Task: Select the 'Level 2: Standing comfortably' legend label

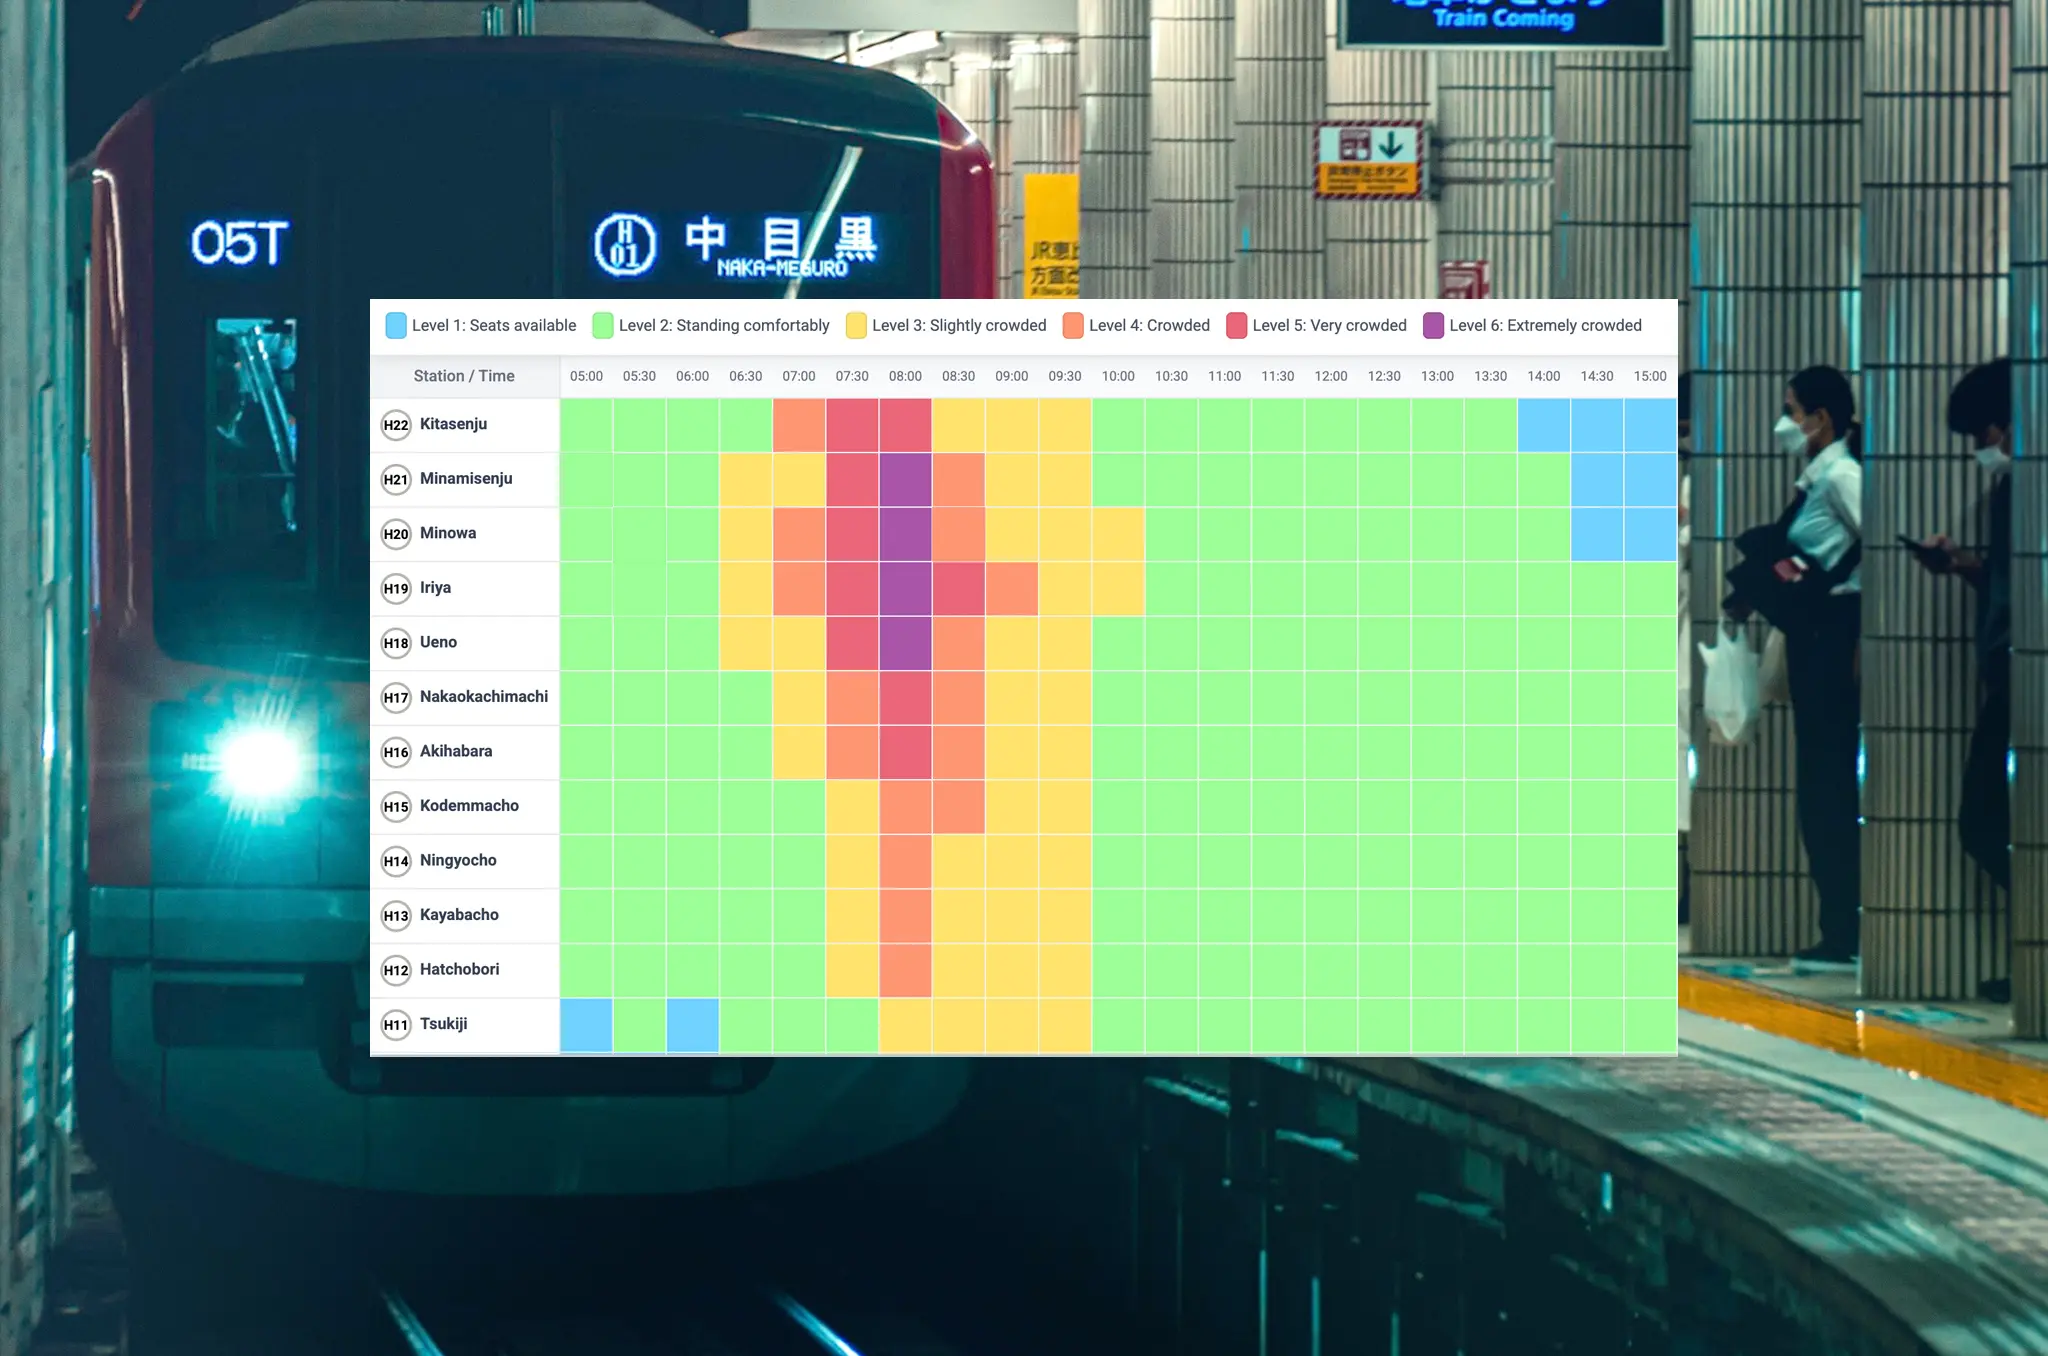Action: coord(724,325)
